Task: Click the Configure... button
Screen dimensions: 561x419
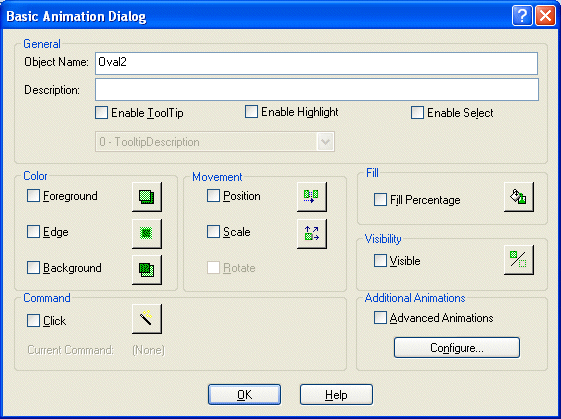Action: click(x=457, y=347)
